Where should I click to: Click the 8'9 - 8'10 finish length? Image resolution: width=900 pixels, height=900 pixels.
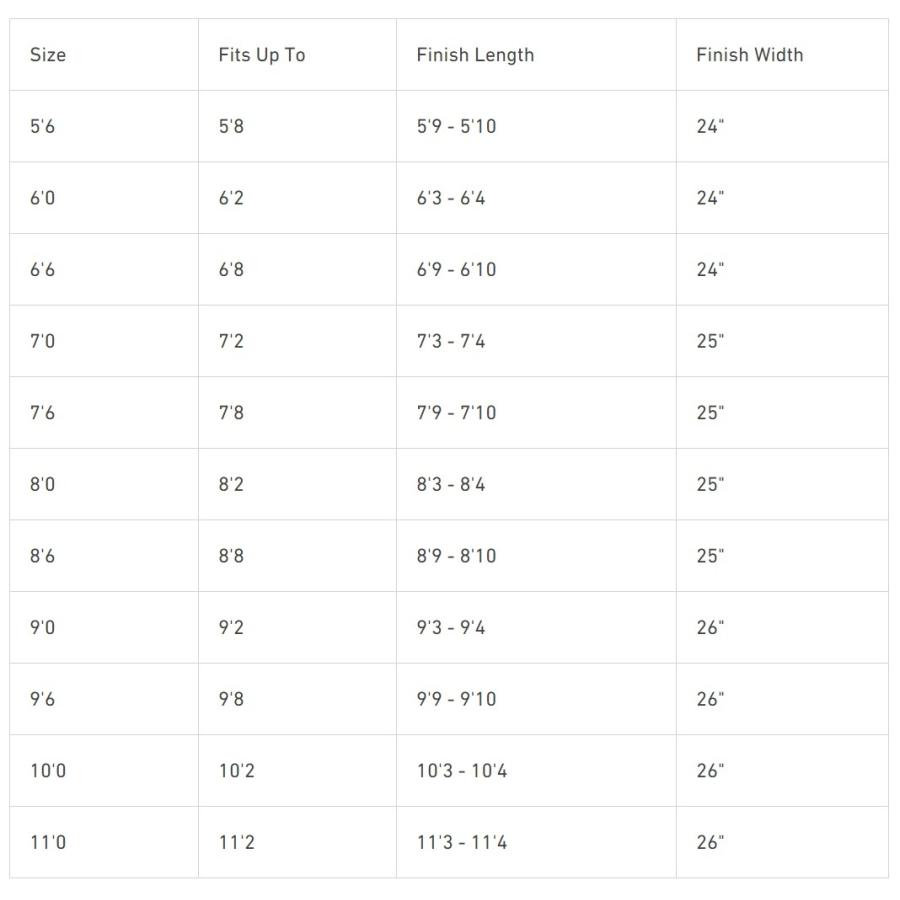[x=456, y=556]
